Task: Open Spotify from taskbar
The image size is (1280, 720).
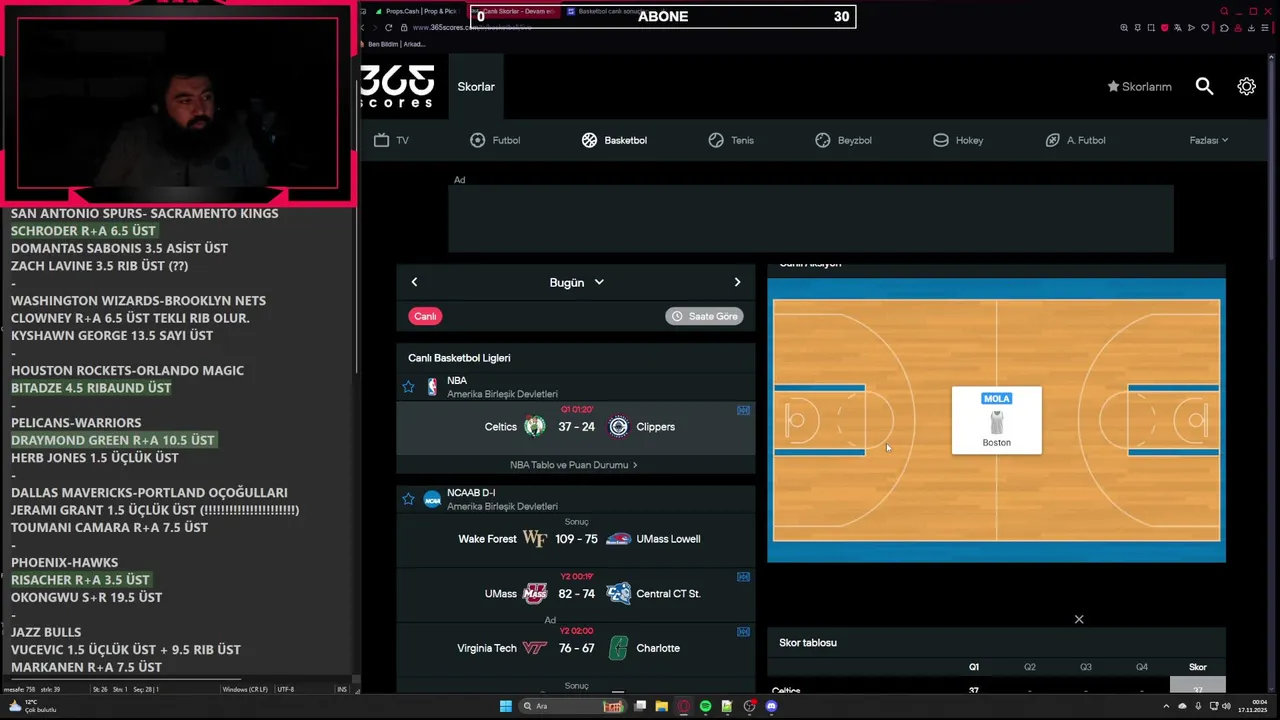Action: [705, 706]
